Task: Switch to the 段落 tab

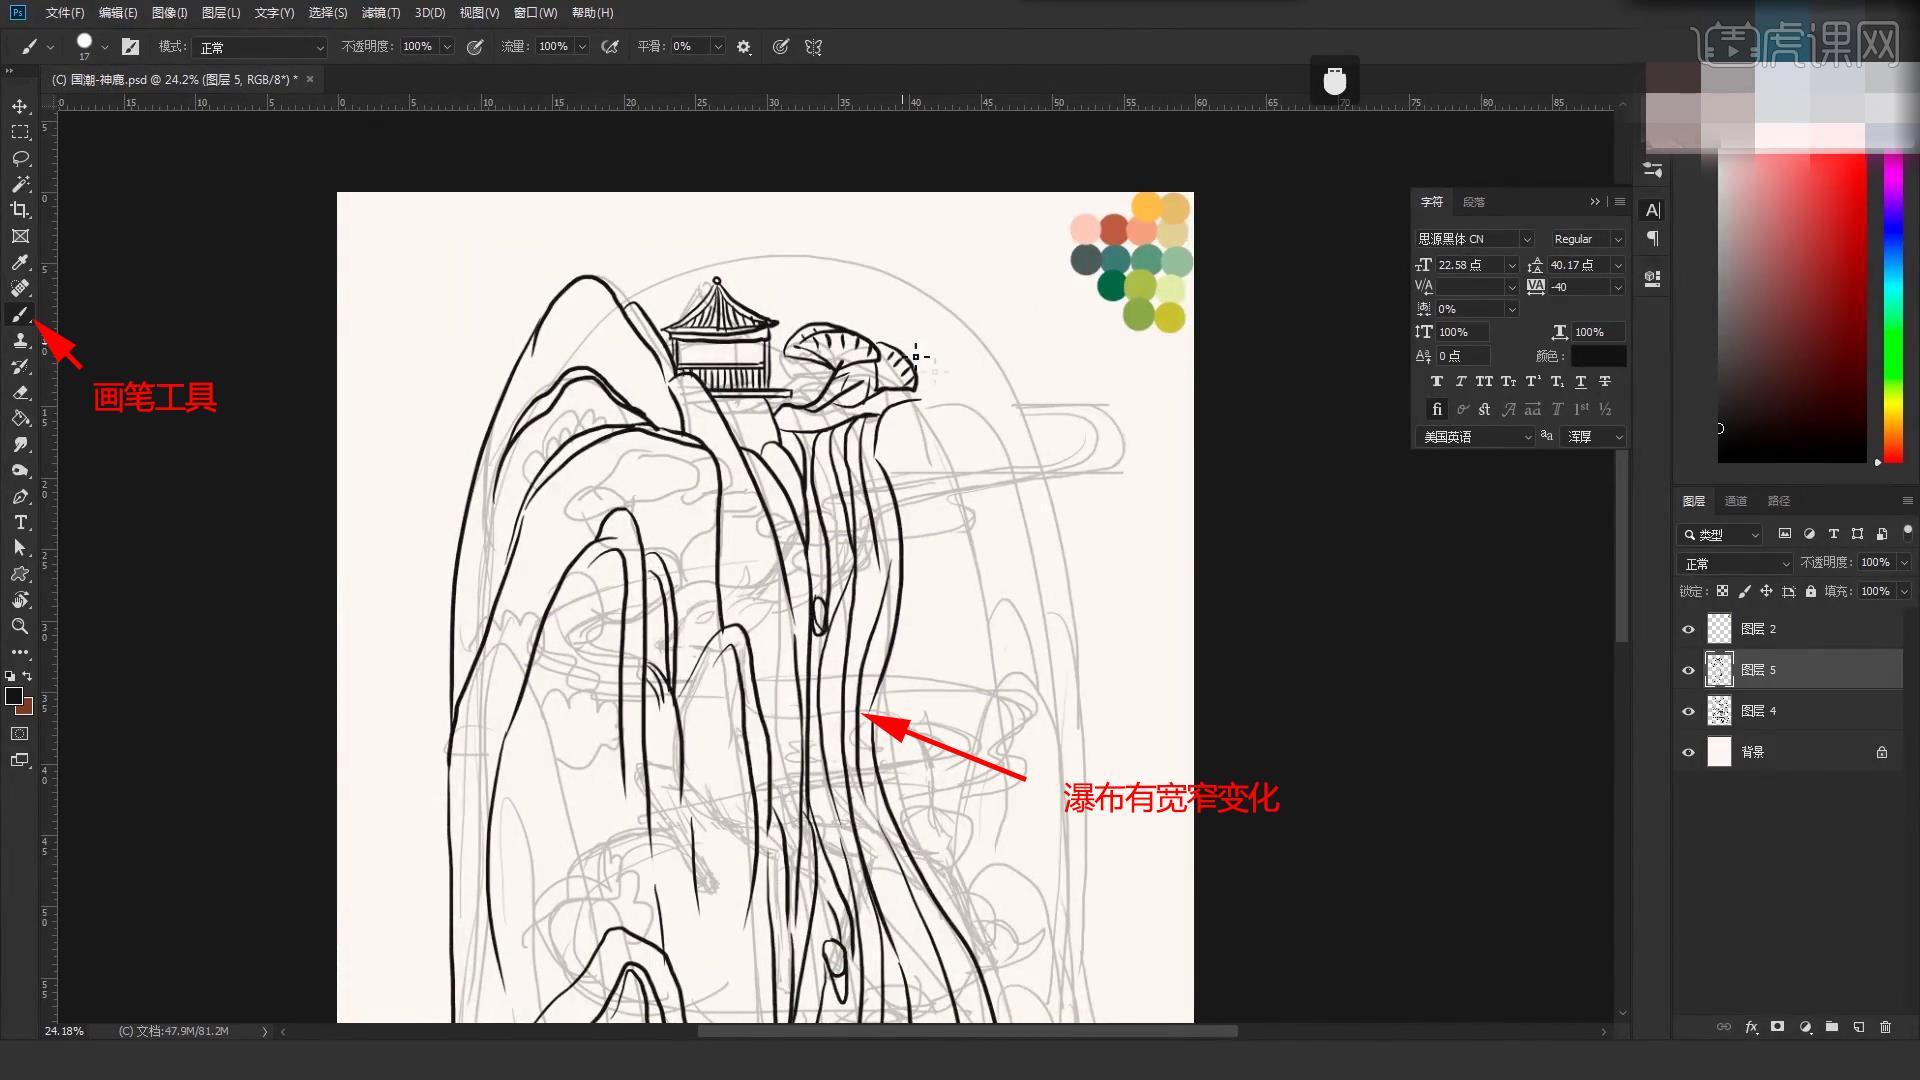Action: click(1474, 202)
